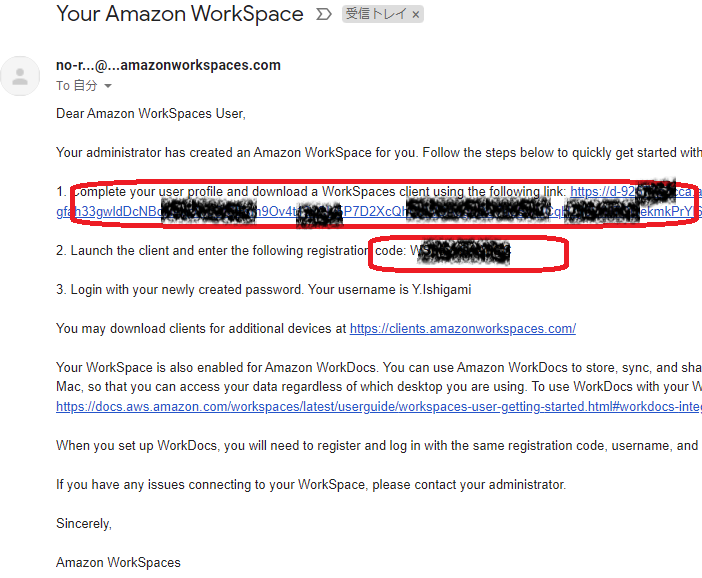
Task: Click the 'Dear Amazon WorkSpaces User' greeting
Action: pos(150,114)
